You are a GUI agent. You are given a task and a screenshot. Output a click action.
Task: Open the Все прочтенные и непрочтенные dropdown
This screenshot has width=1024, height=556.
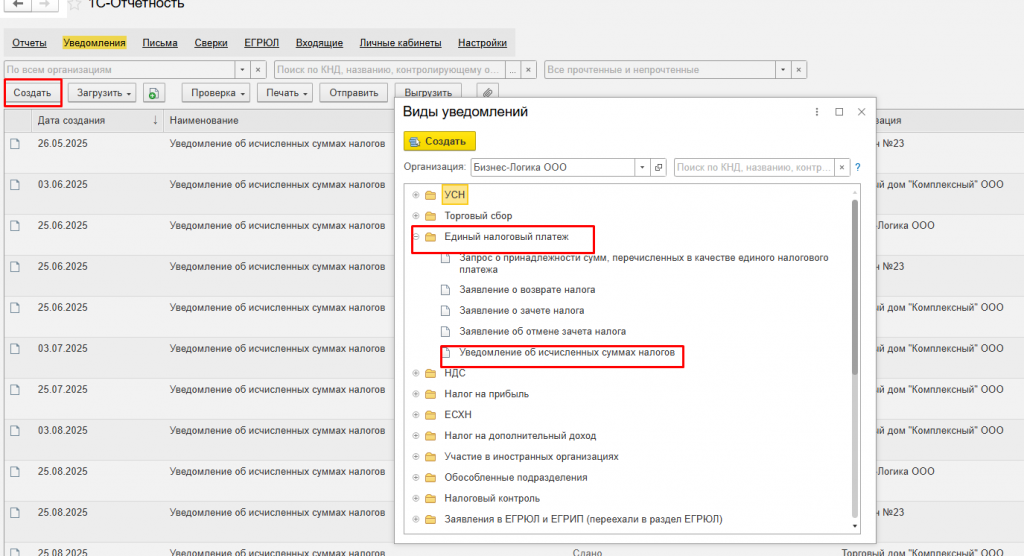click(x=783, y=69)
